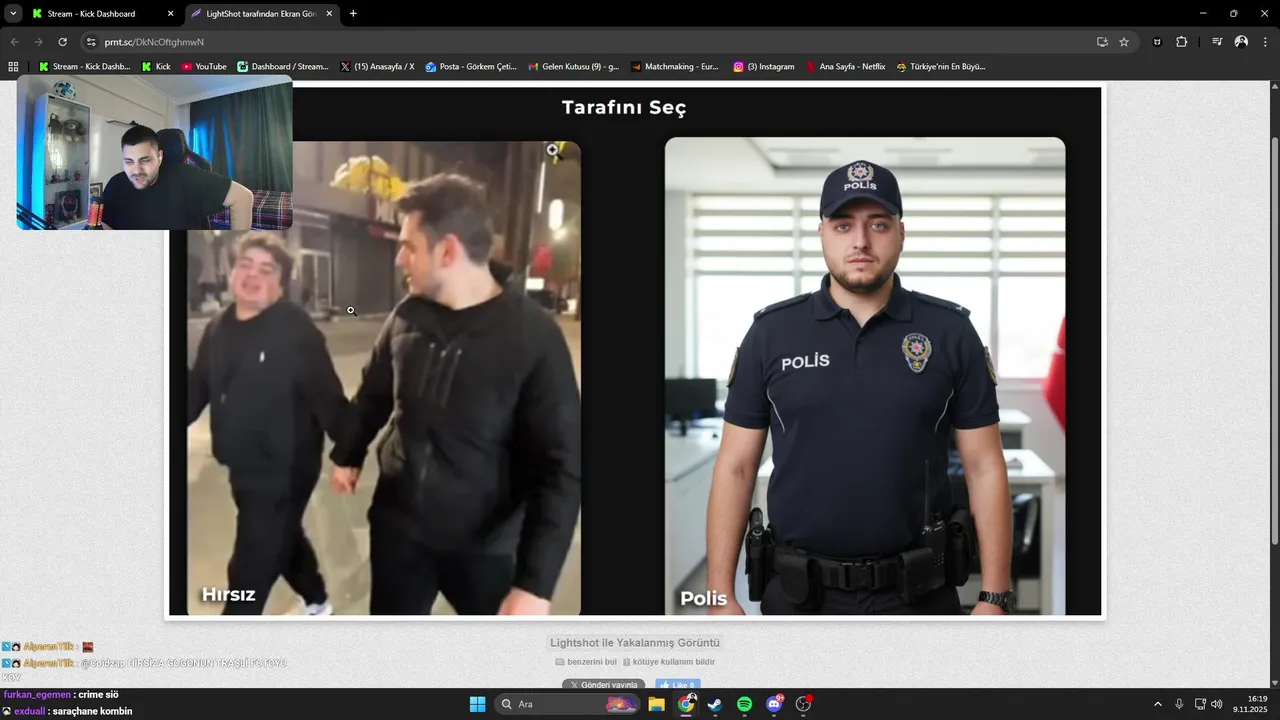Open the (3) Instagram bookmark
The height and width of the screenshot is (720, 1280).
pyautogui.click(x=764, y=67)
